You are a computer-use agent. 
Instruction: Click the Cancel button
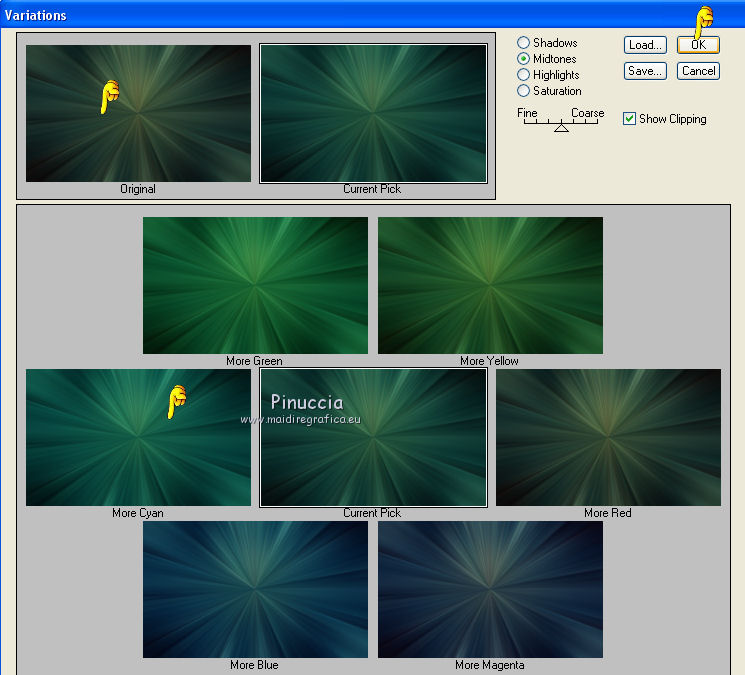(x=698, y=71)
